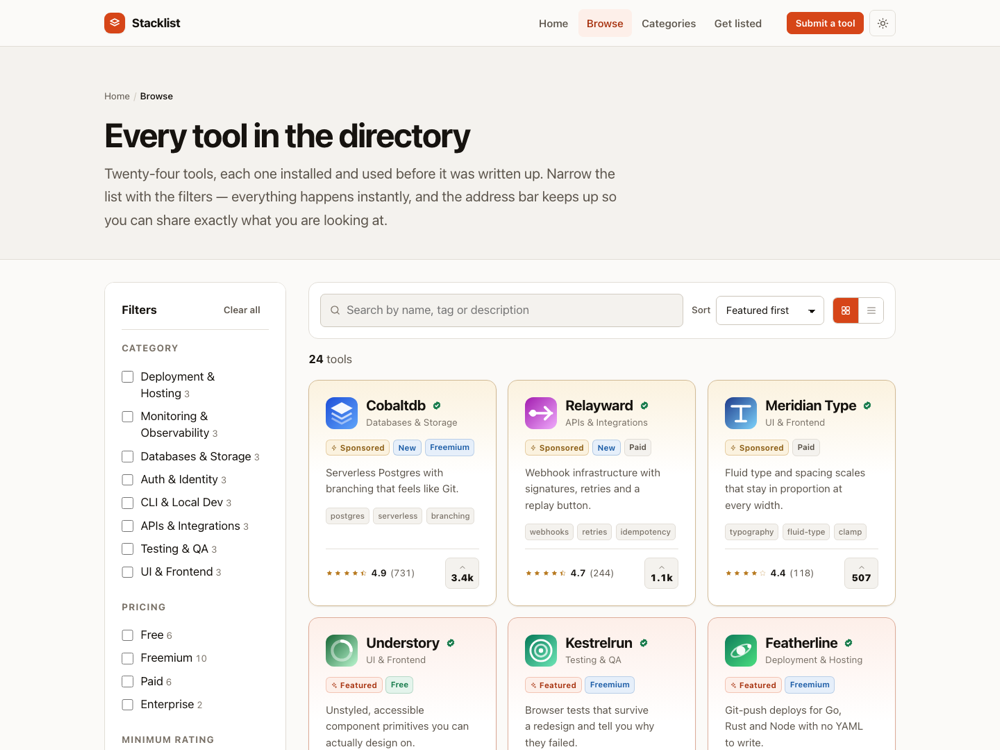Check APIs & Integrations filter
Image resolution: width=1000 pixels, height=750 pixels.
128,526
